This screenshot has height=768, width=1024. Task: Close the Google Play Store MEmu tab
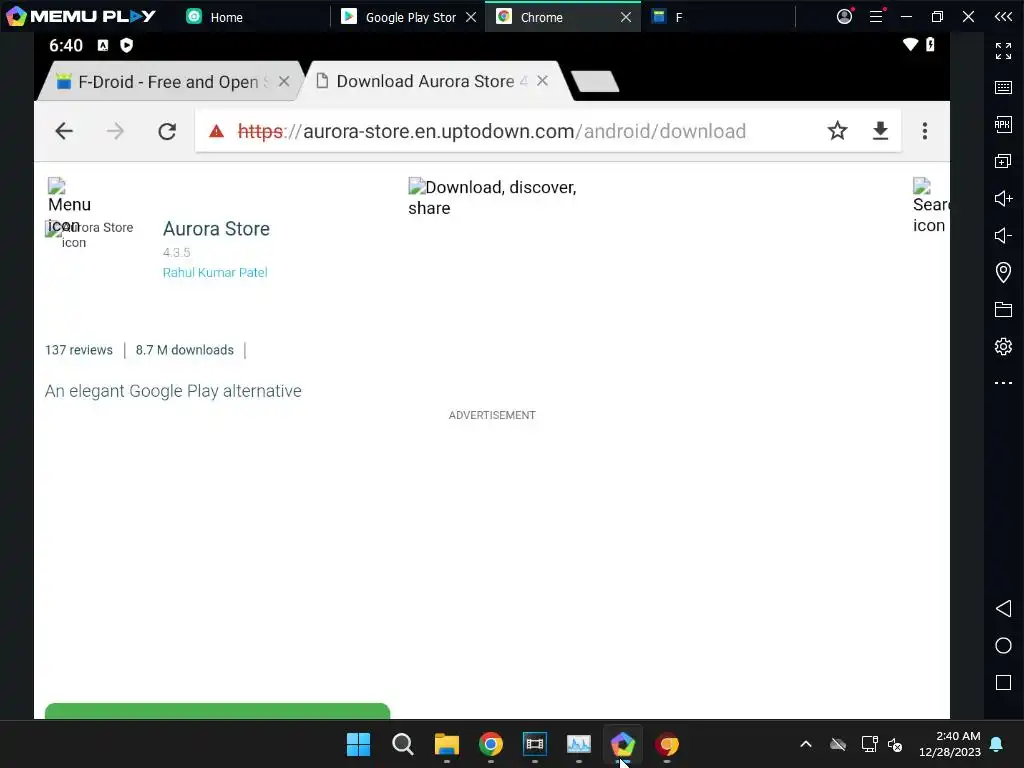click(471, 17)
